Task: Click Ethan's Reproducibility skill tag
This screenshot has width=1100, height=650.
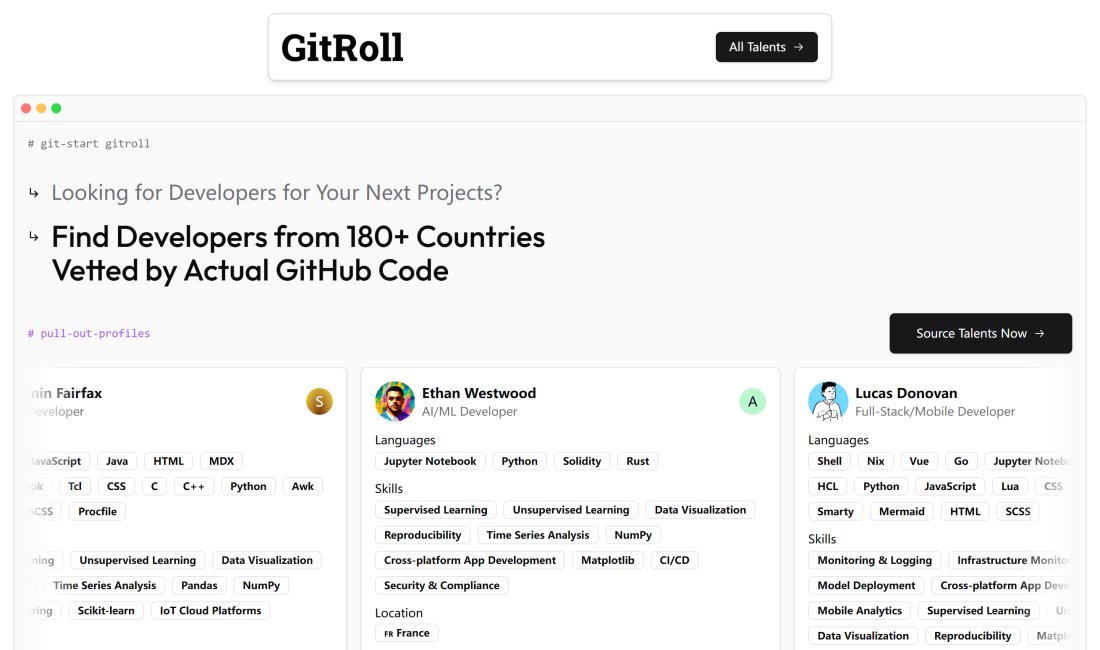Action: pyautogui.click(x=422, y=535)
